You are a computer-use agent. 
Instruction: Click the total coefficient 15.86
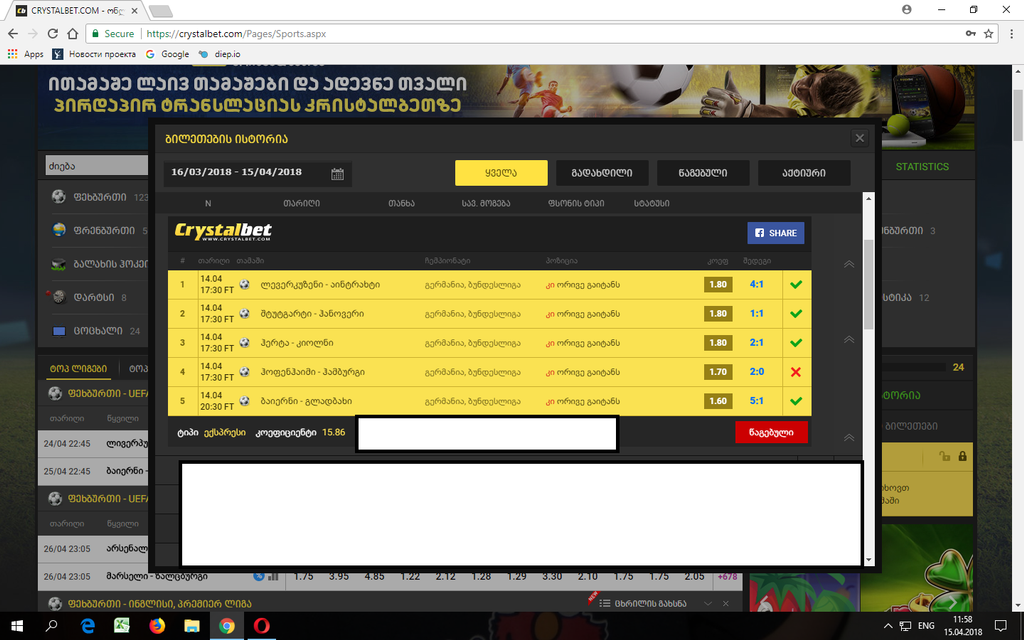(334, 432)
